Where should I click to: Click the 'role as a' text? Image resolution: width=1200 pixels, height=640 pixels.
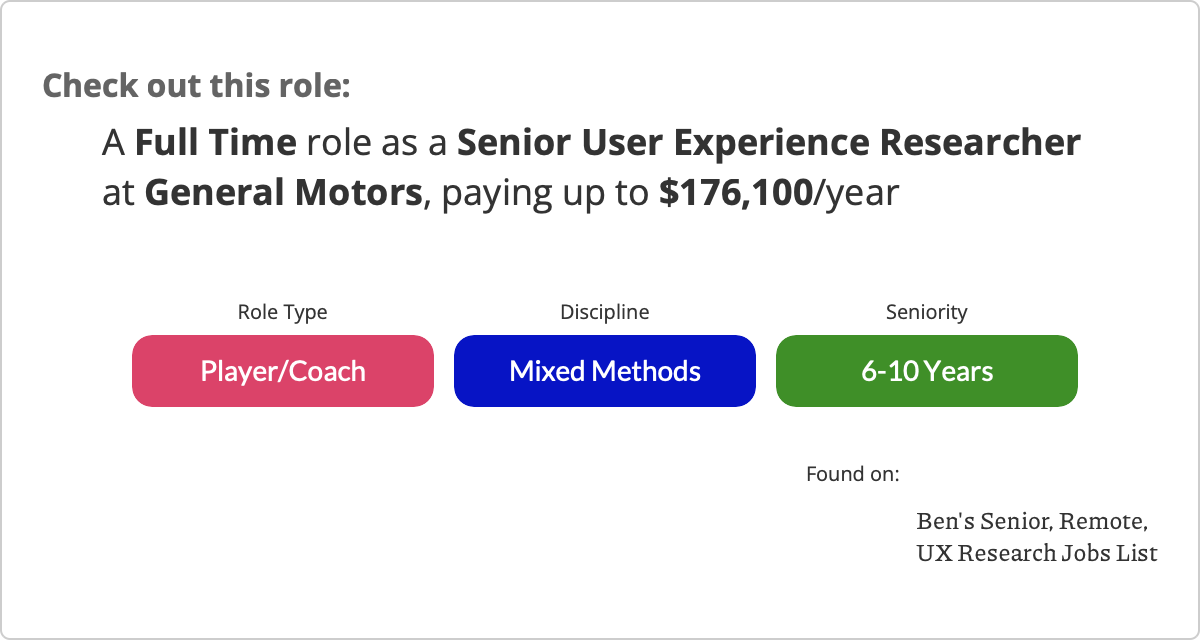tap(377, 143)
